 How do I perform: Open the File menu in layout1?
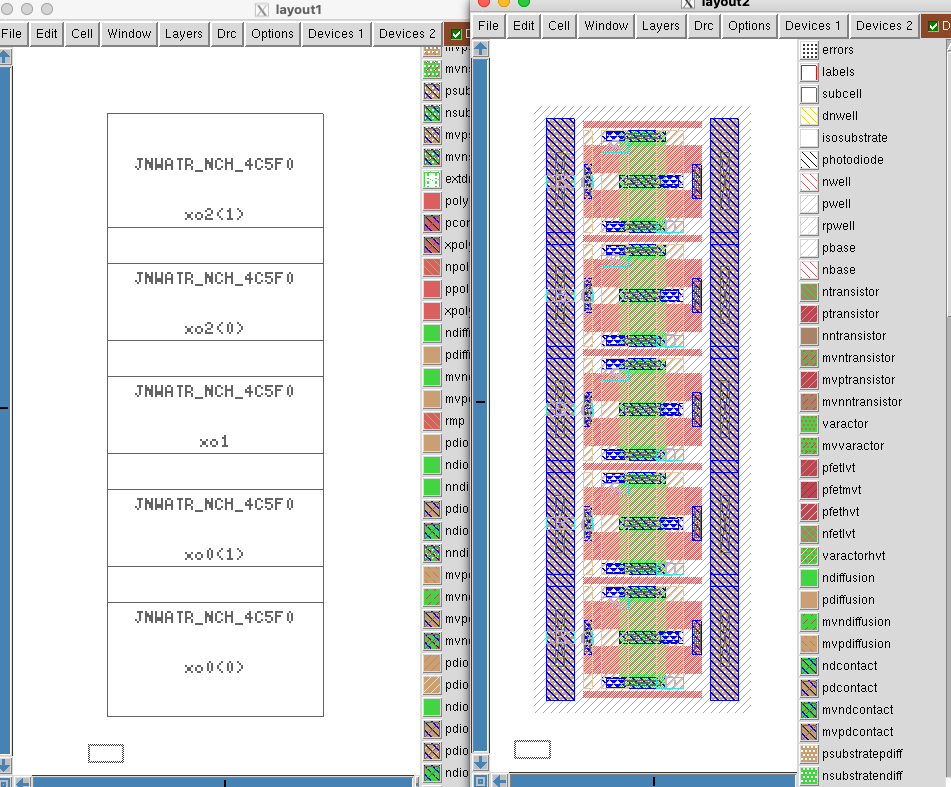click(x=12, y=34)
